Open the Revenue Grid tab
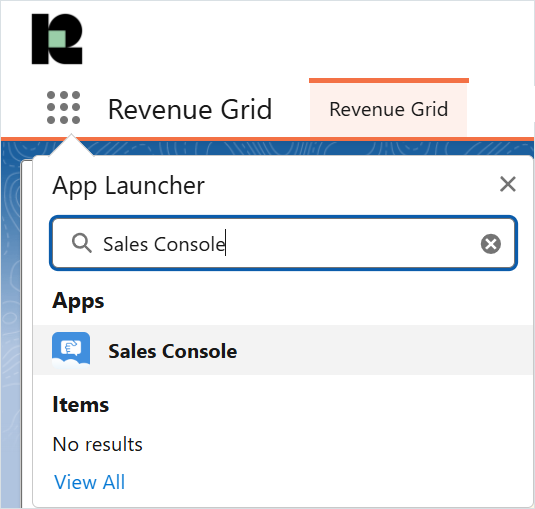 pos(389,110)
